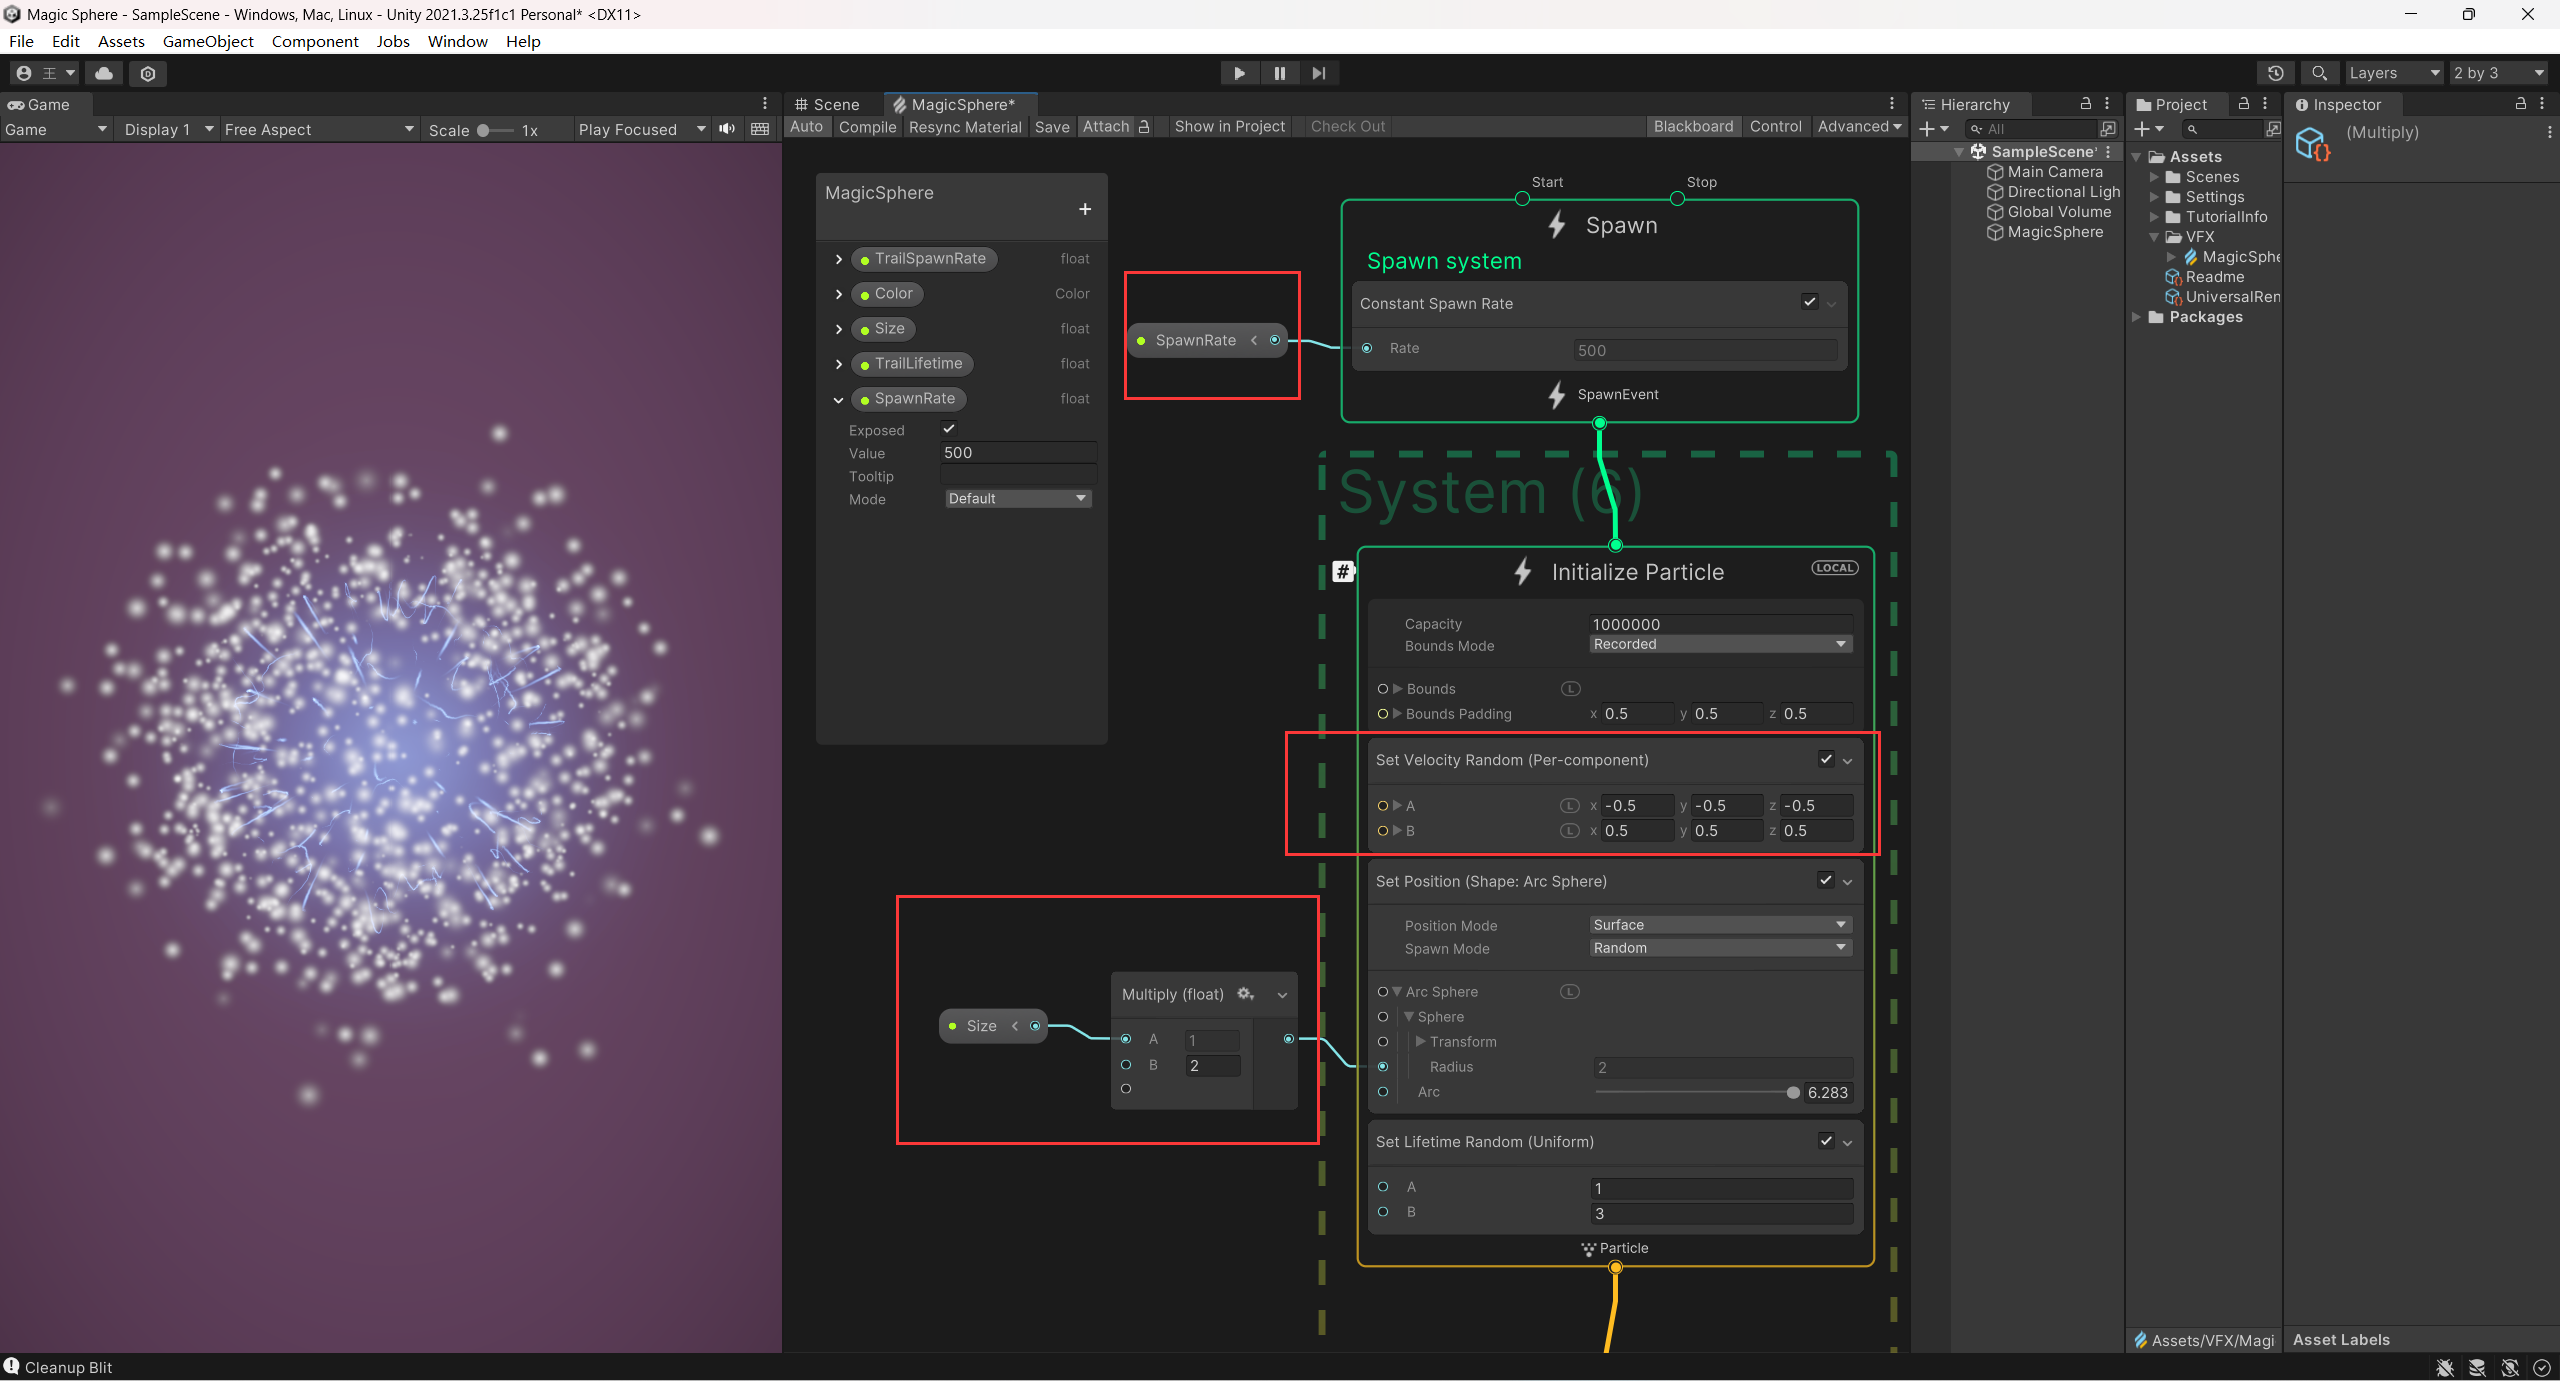Toggle the mute audio icon in Game view
The width and height of the screenshot is (2560, 1381).
(727, 129)
